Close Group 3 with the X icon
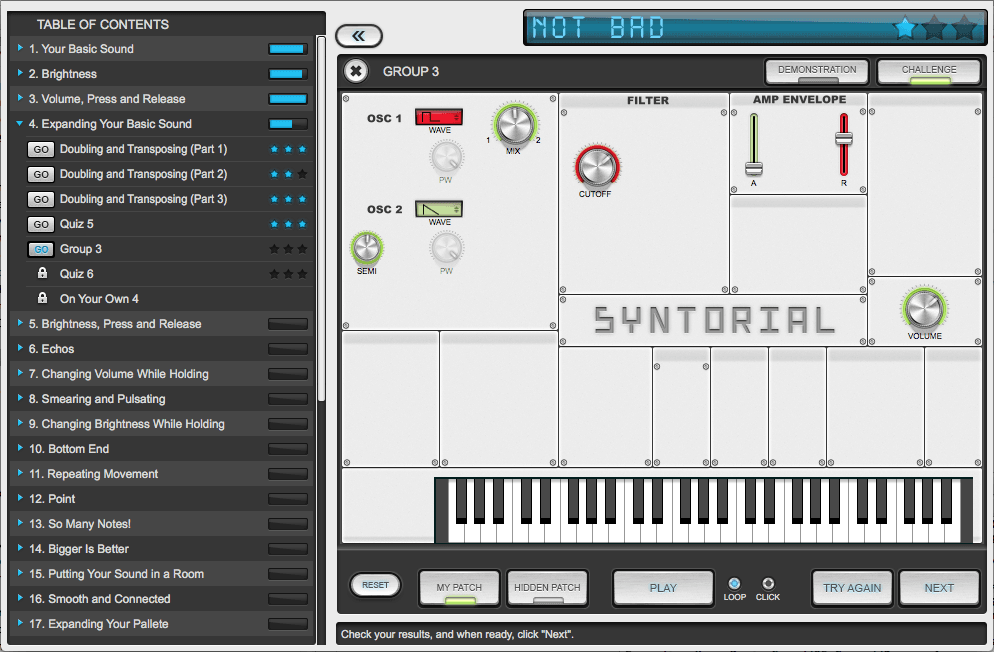Image resolution: width=994 pixels, height=652 pixels. [x=356, y=71]
